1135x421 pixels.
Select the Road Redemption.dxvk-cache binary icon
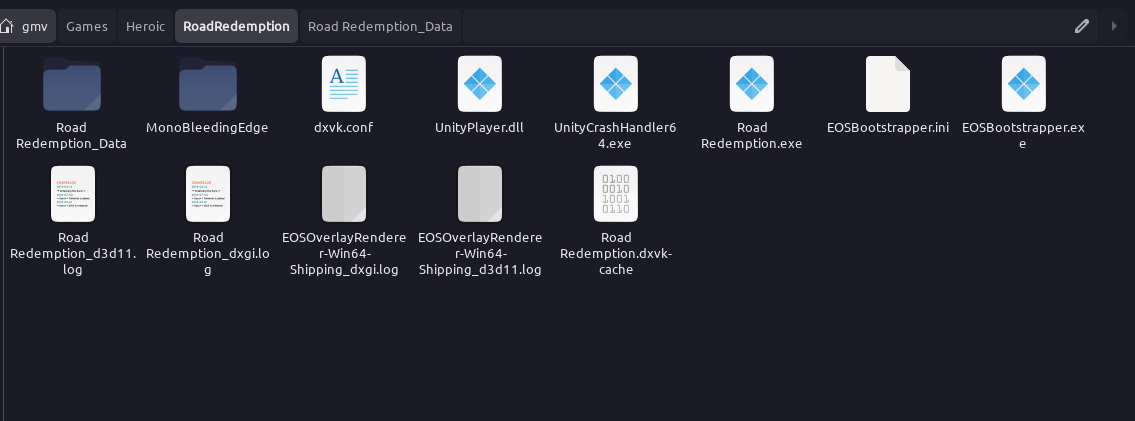(616, 194)
